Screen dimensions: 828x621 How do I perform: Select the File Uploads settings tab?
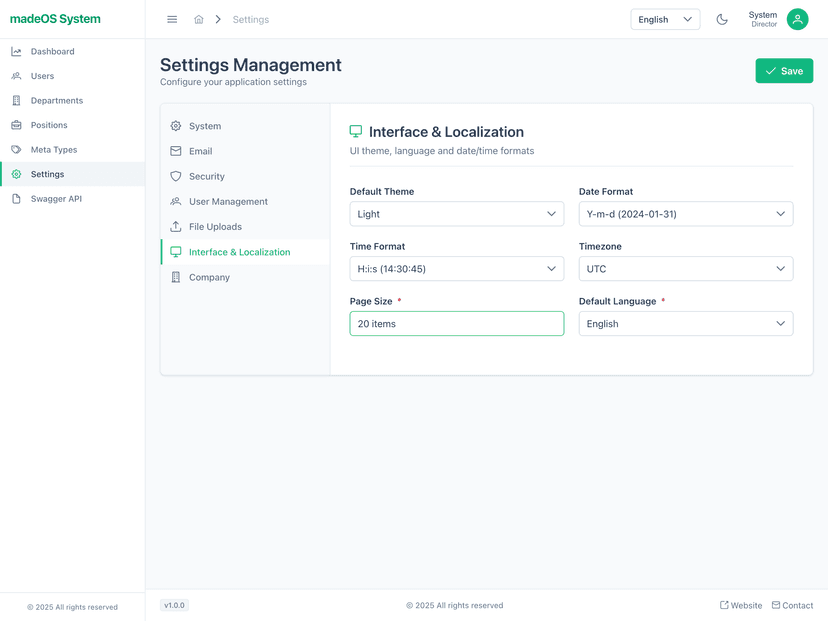coord(245,227)
